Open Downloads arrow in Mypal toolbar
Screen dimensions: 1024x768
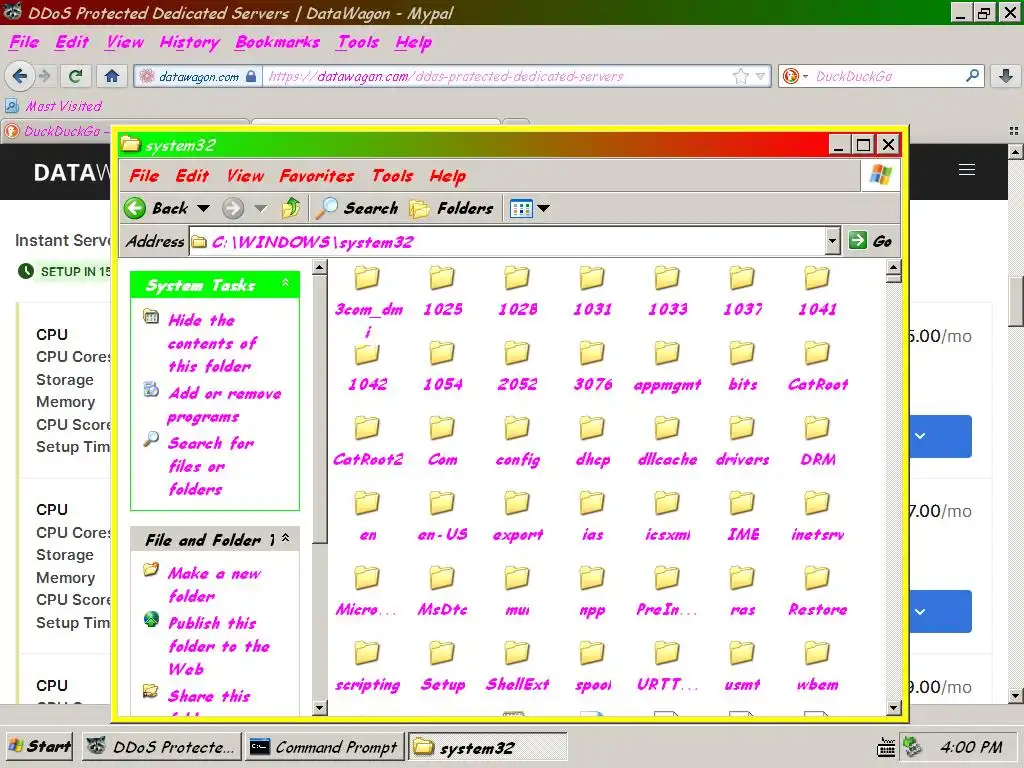click(x=1006, y=76)
